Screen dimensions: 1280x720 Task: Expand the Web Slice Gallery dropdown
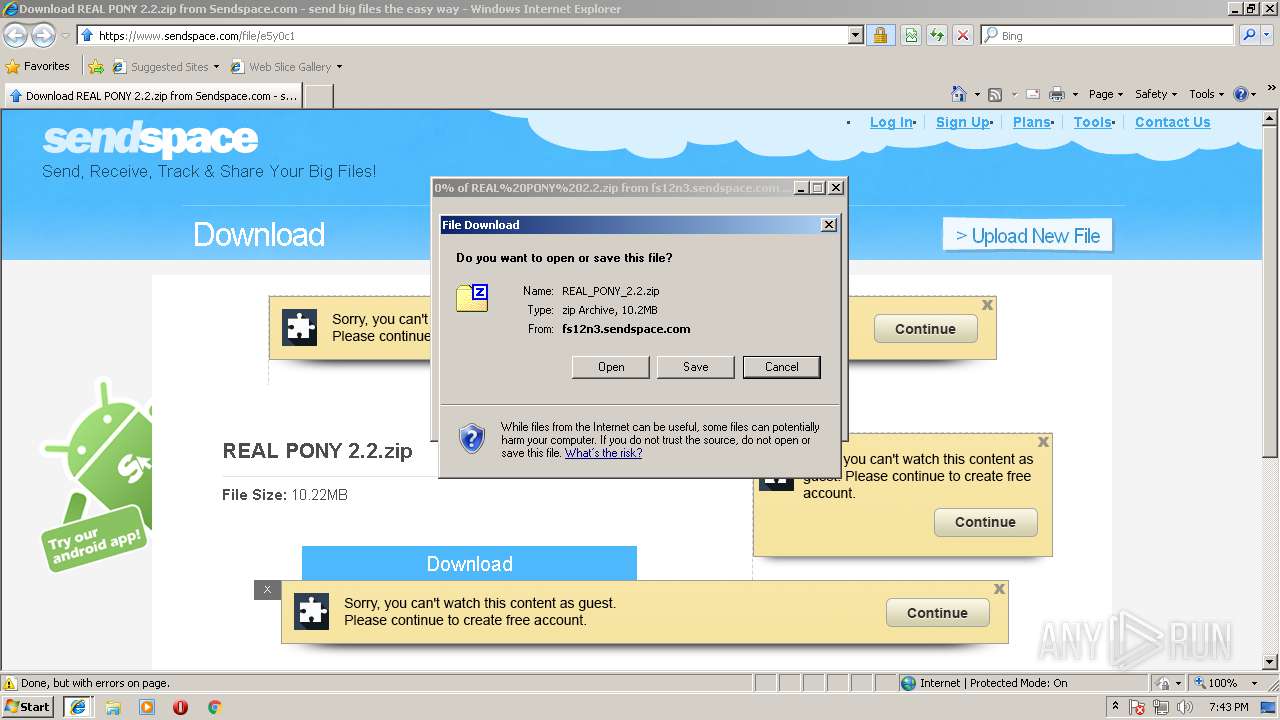(x=339, y=67)
